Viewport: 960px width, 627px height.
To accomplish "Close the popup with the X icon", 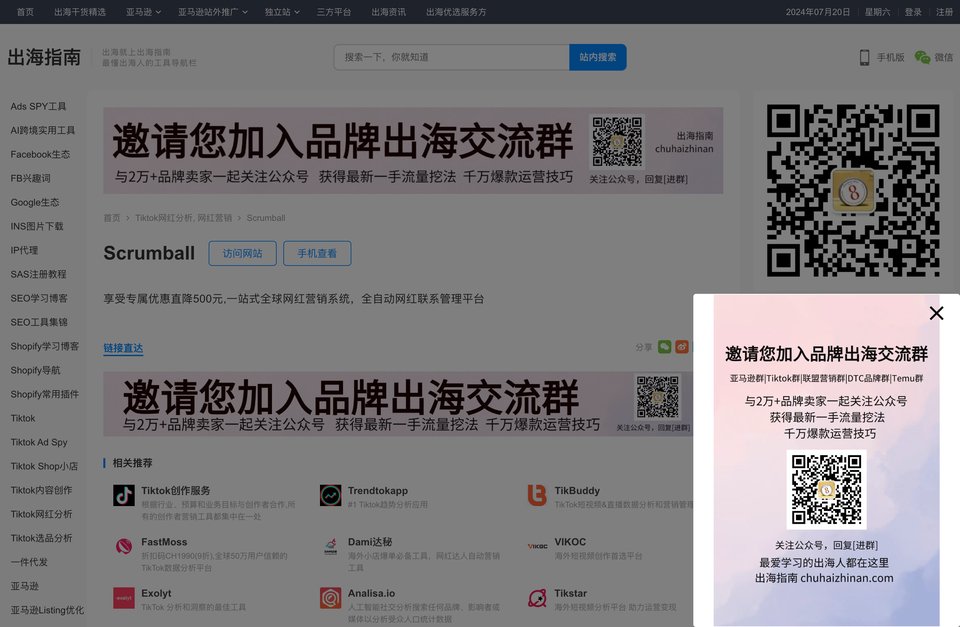I will tap(936, 314).
